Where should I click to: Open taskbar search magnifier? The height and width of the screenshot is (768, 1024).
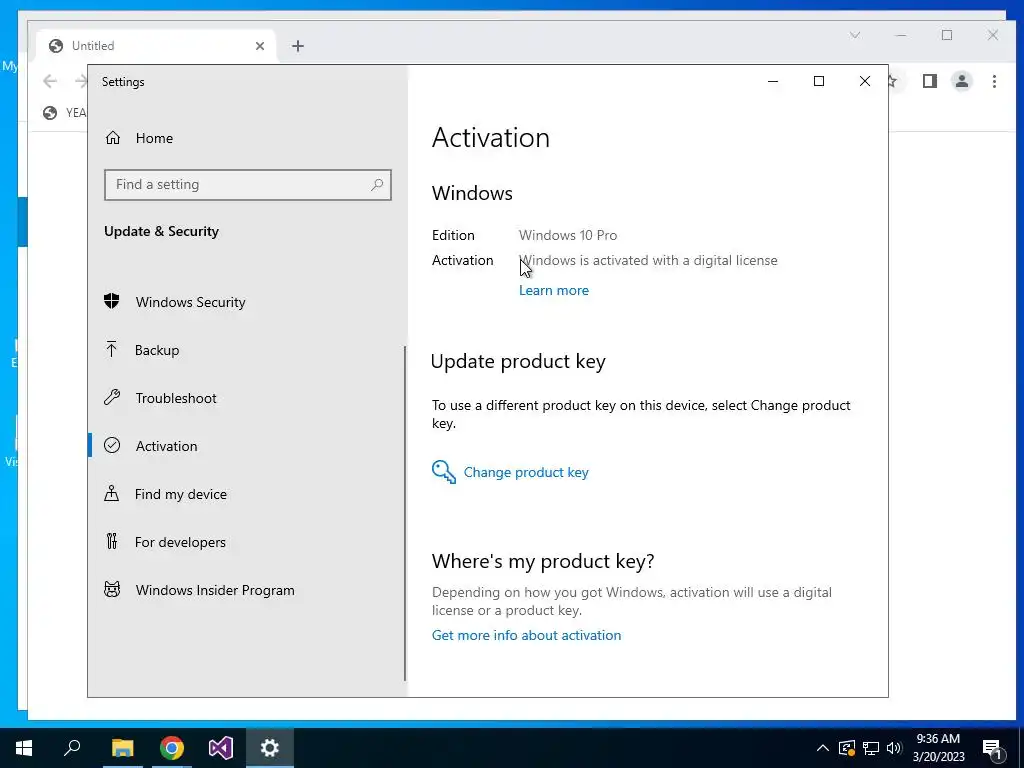(x=72, y=748)
